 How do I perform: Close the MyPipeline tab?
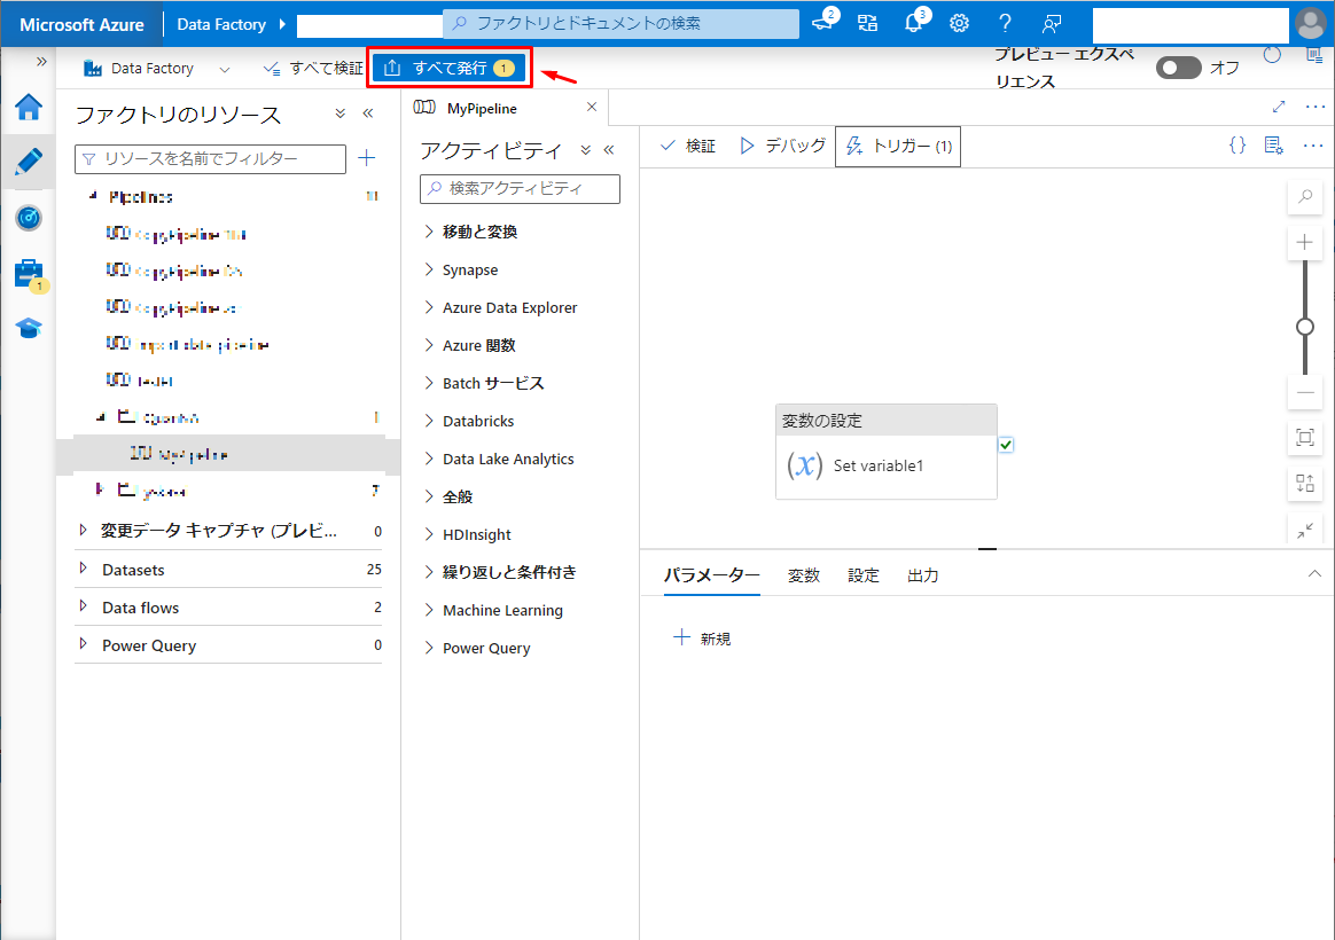(x=592, y=107)
